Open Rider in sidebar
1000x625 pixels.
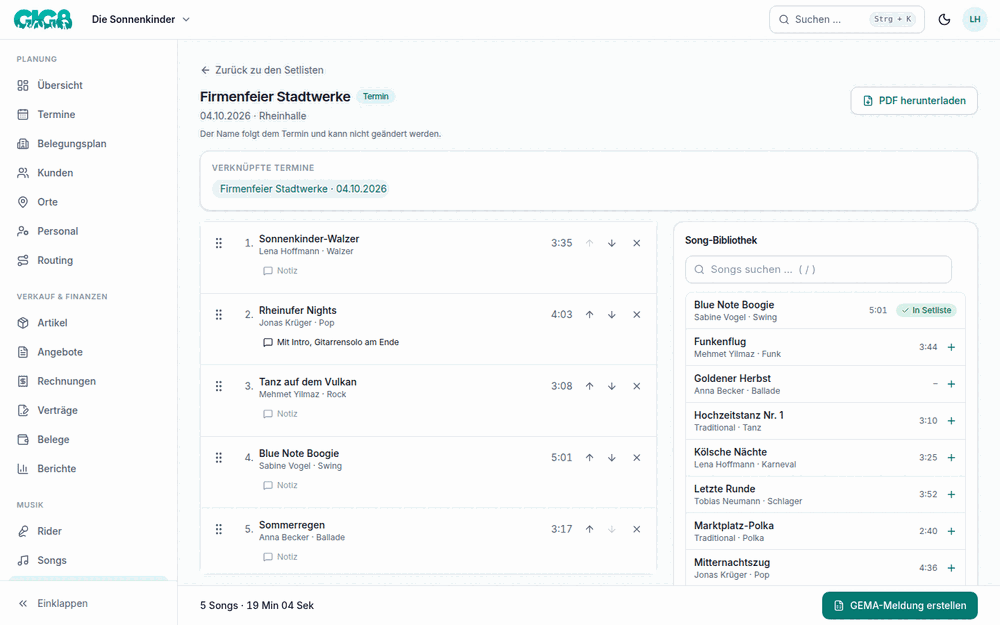click(88, 531)
